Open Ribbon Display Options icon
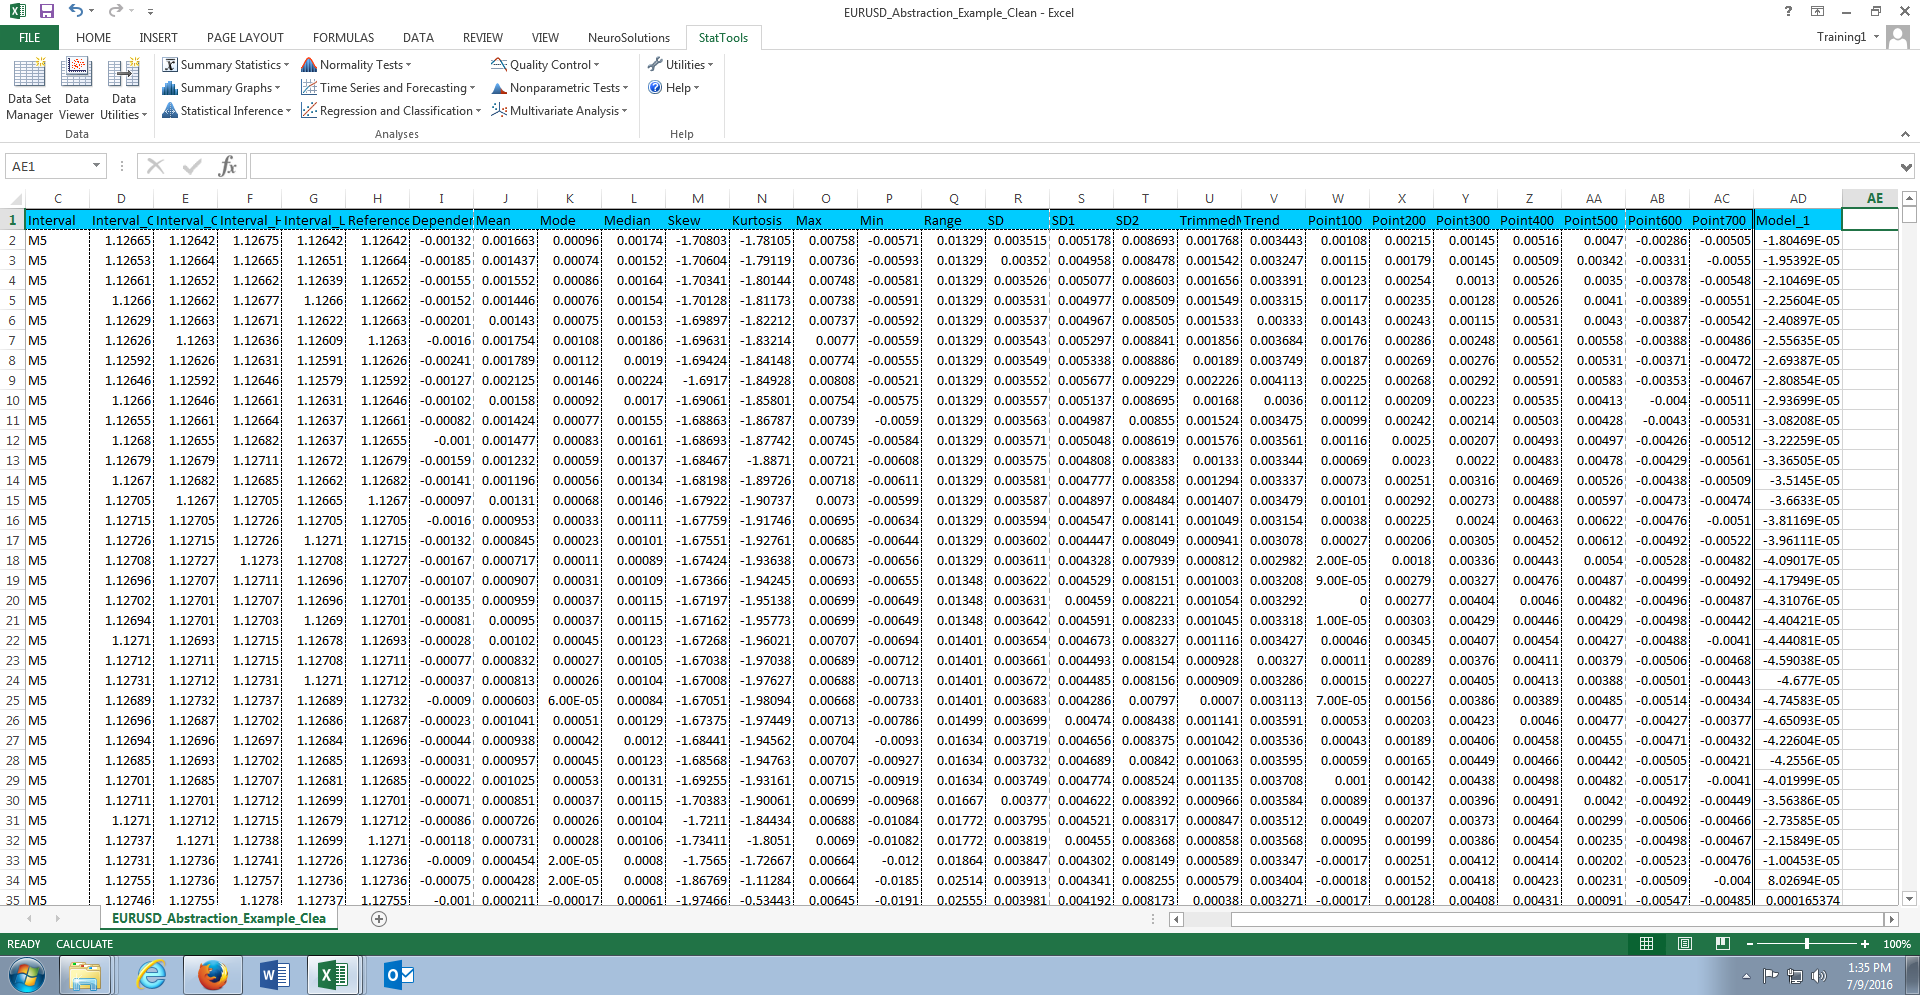Screen dimensions: 1920x995 [1817, 12]
